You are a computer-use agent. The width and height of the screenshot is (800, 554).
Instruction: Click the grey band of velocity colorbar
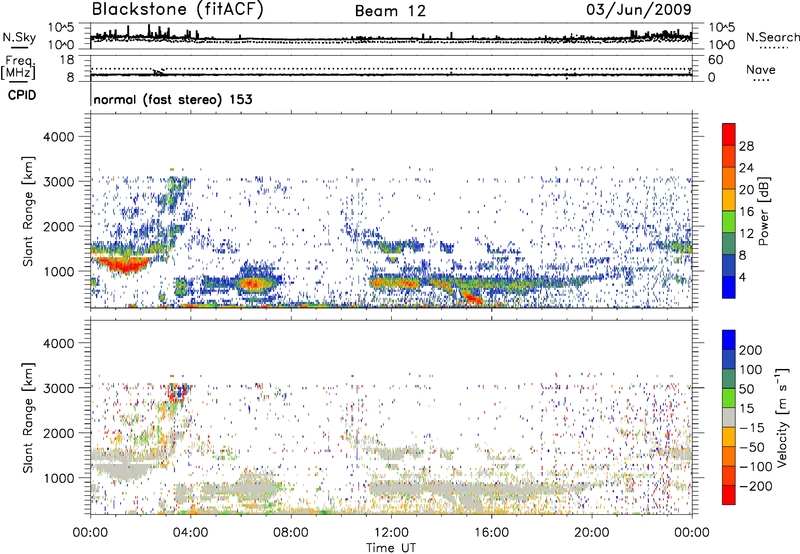pos(729,418)
